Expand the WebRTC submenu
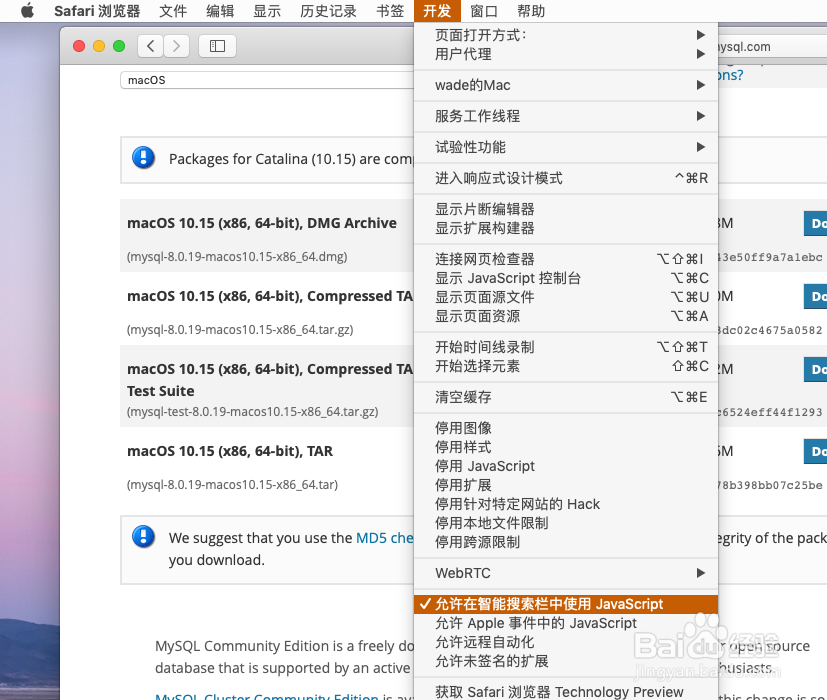Screen dimensions: 827x700 tap(566, 573)
